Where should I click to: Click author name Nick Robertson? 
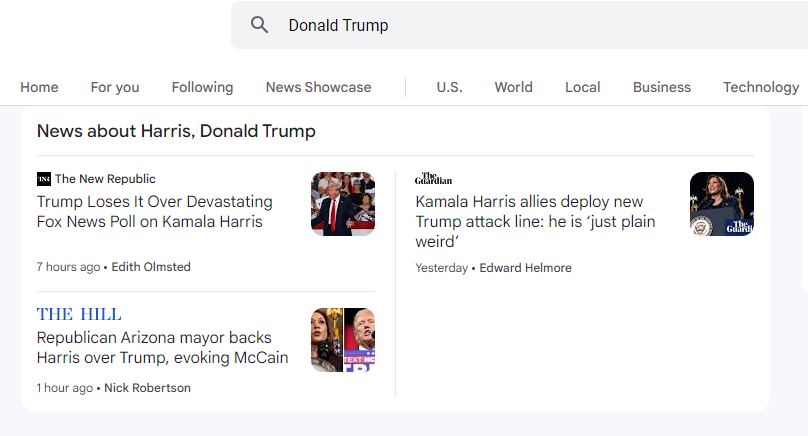click(x=147, y=388)
